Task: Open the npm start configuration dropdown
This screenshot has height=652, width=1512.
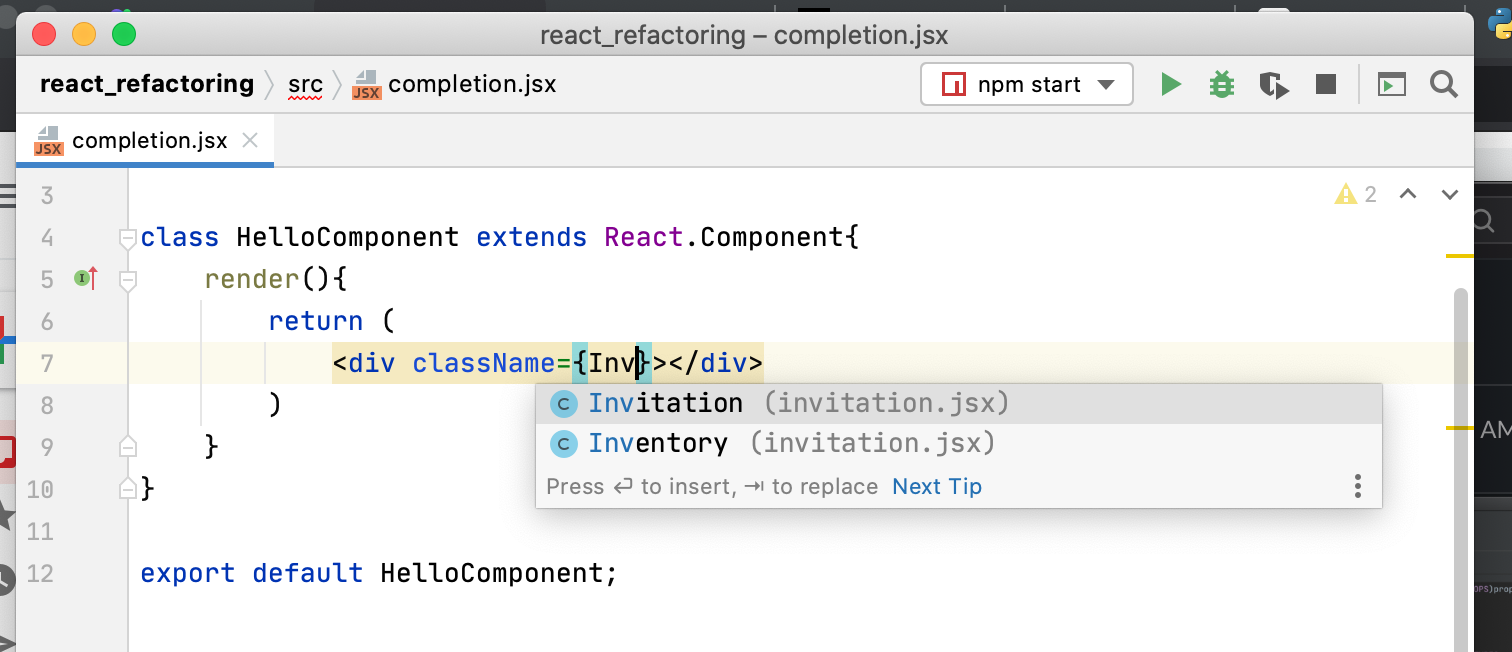Action: [1027, 85]
